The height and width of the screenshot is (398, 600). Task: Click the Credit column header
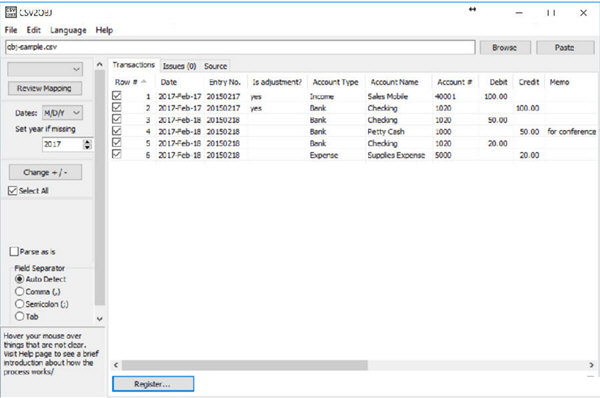529,82
